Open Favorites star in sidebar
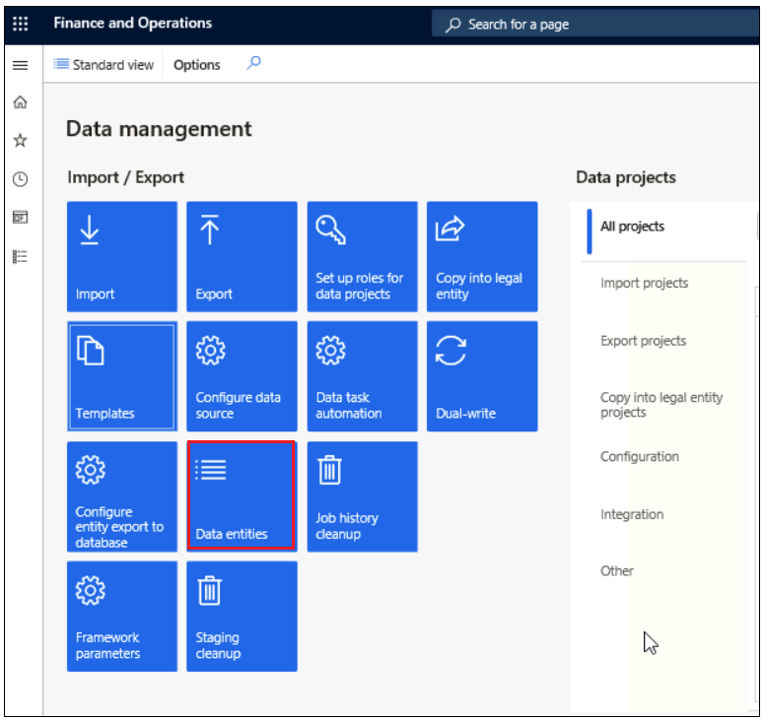The height and width of the screenshot is (720, 764). [20, 141]
